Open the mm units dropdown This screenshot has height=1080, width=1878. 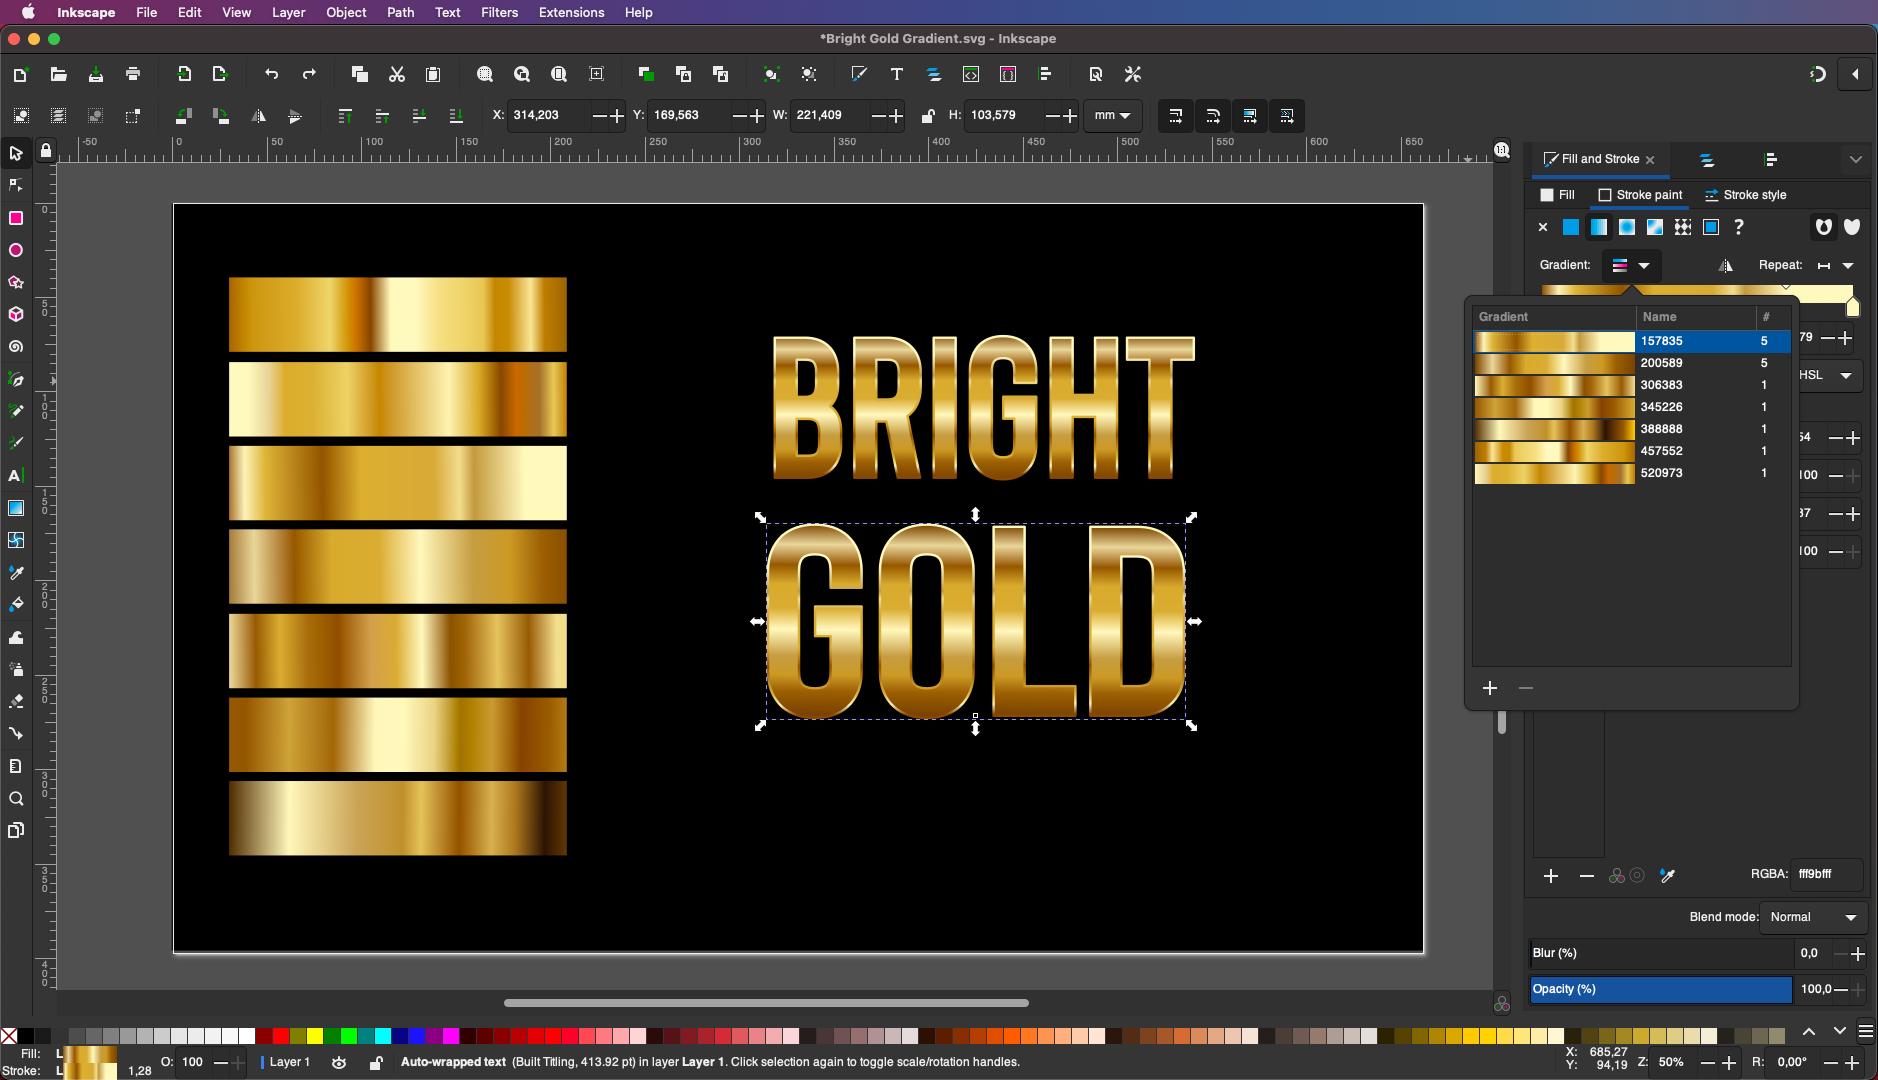tap(1113, 116)
